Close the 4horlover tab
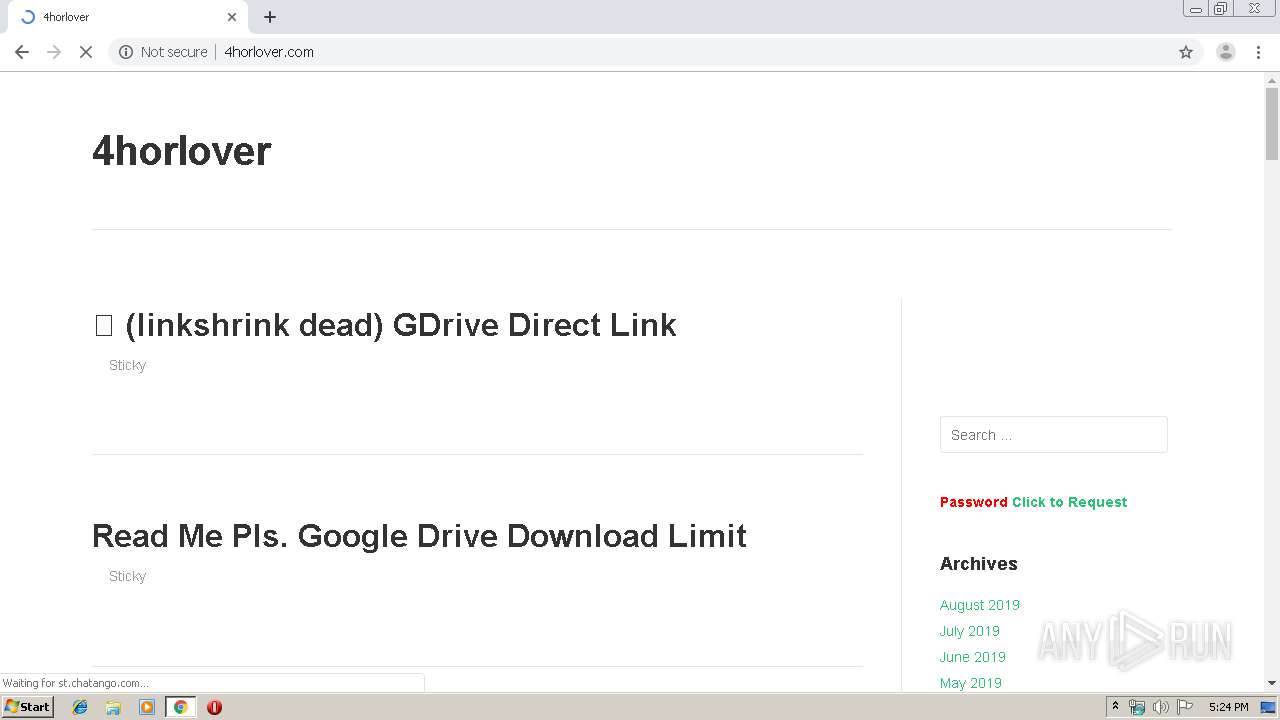Viewport: 1280px width, 720px height. pos(232,17)
